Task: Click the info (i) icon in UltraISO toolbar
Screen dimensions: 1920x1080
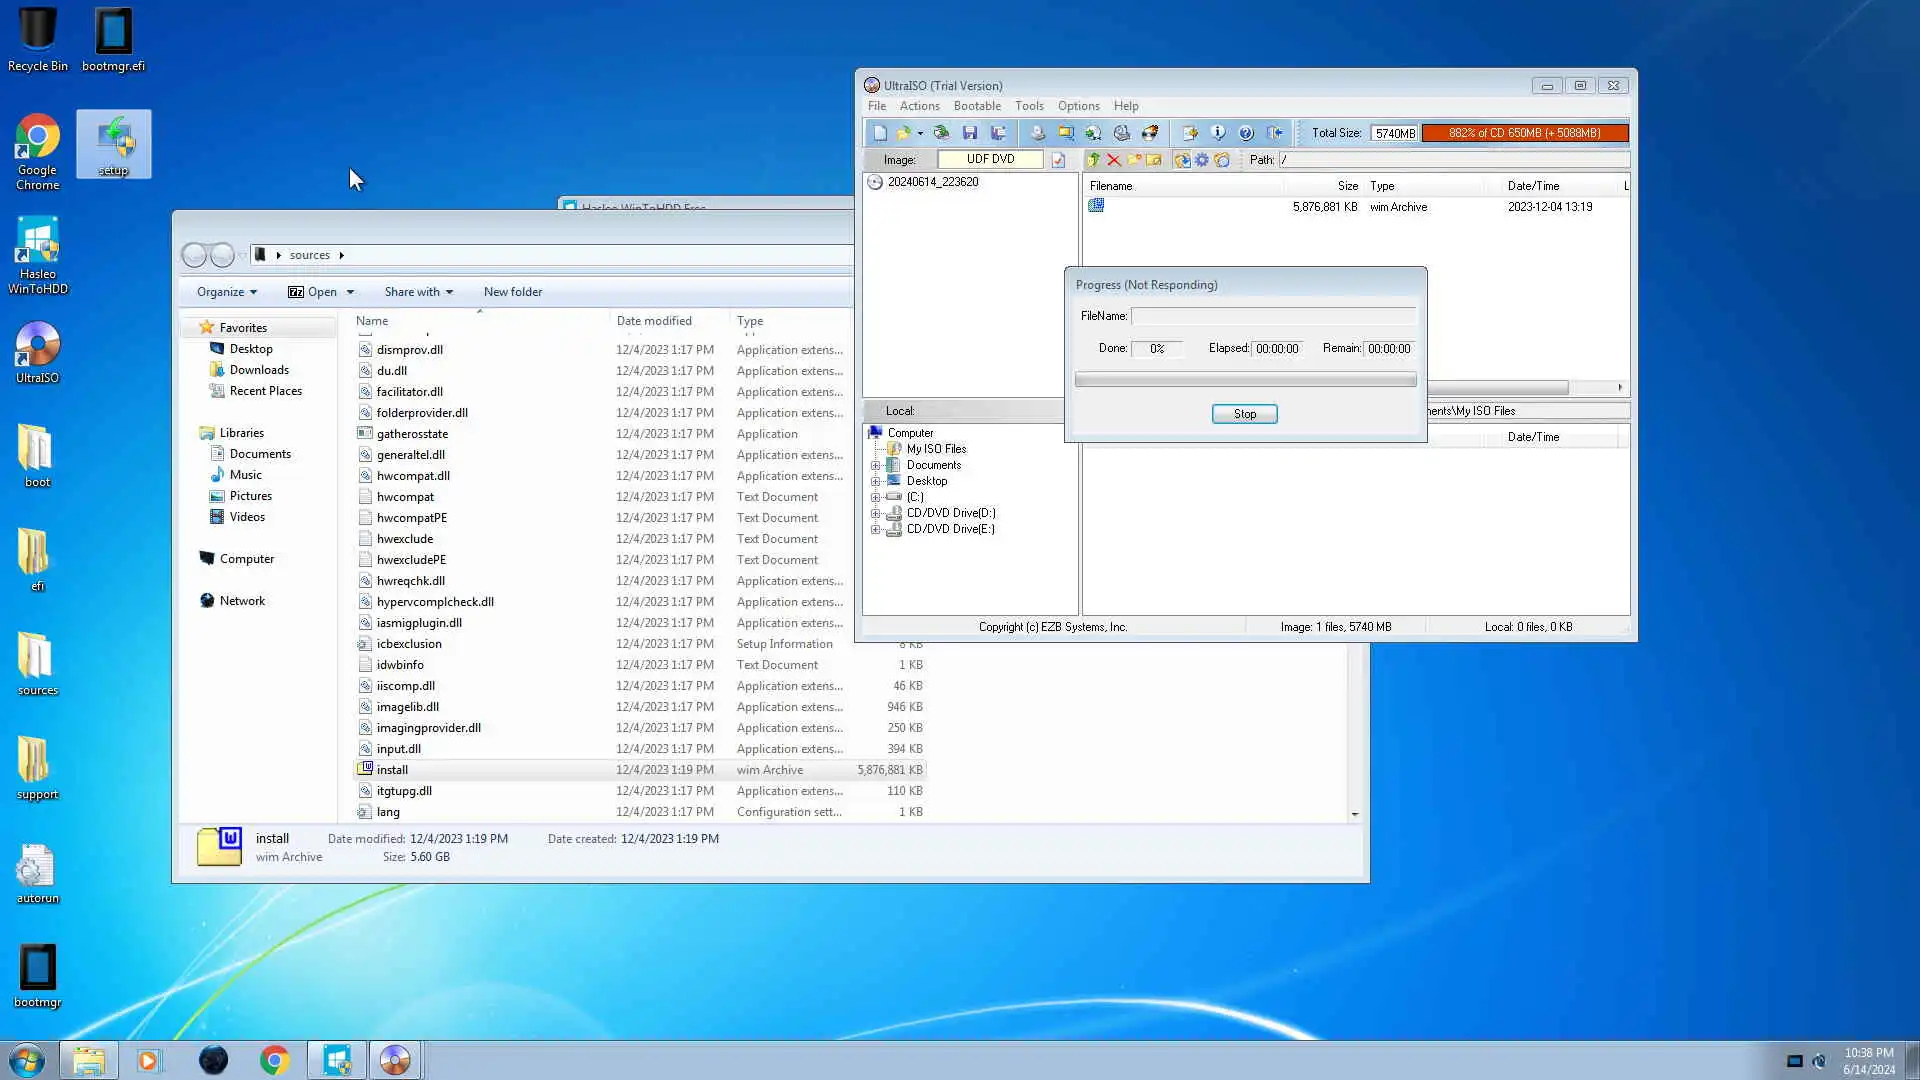Action: [1218, 133]
